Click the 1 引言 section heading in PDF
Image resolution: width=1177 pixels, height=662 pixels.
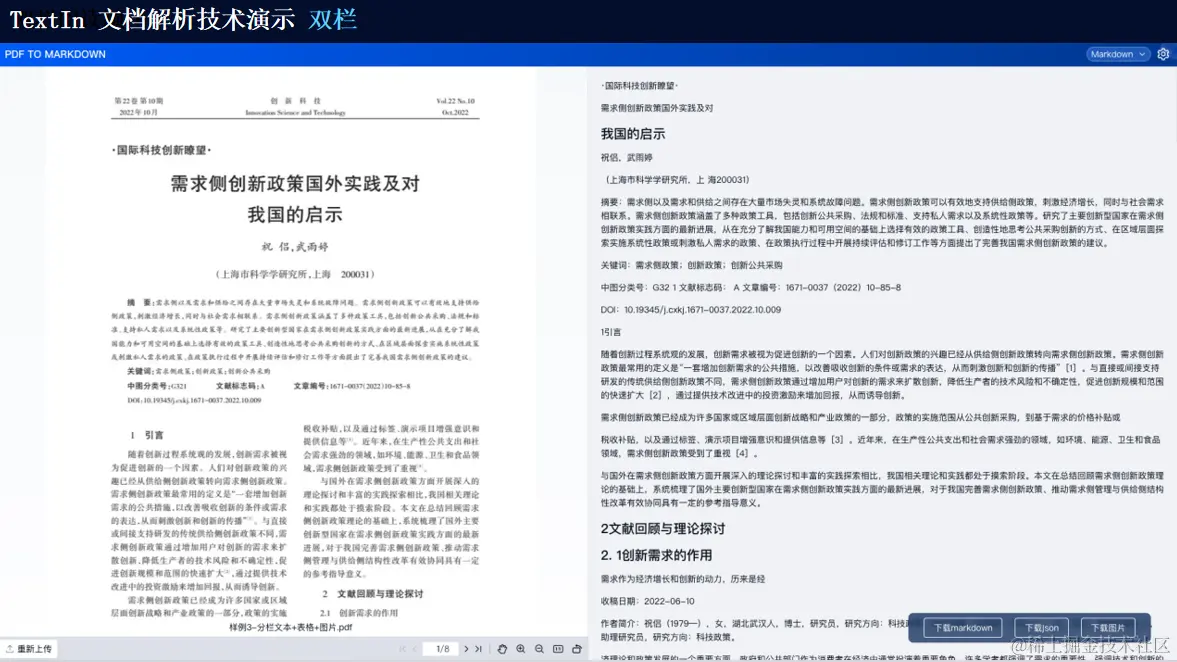point(146,435)
